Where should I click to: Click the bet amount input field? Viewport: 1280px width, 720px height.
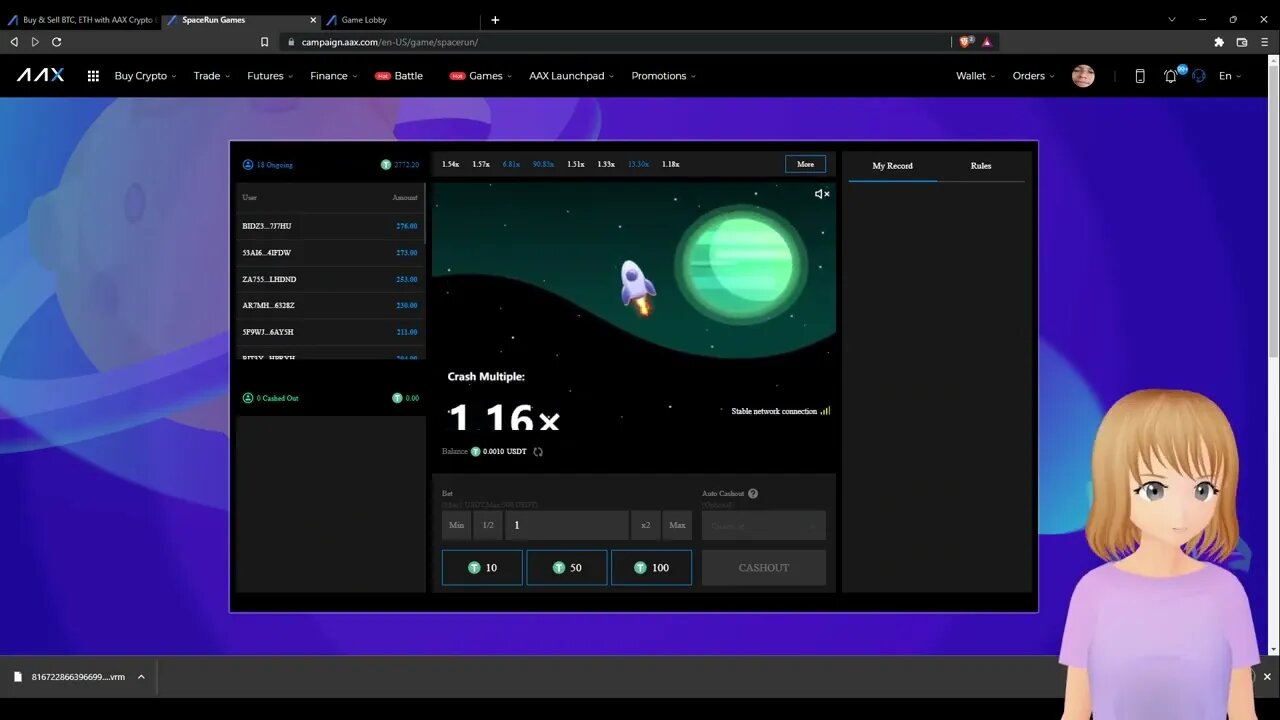[x=567, y=525]
